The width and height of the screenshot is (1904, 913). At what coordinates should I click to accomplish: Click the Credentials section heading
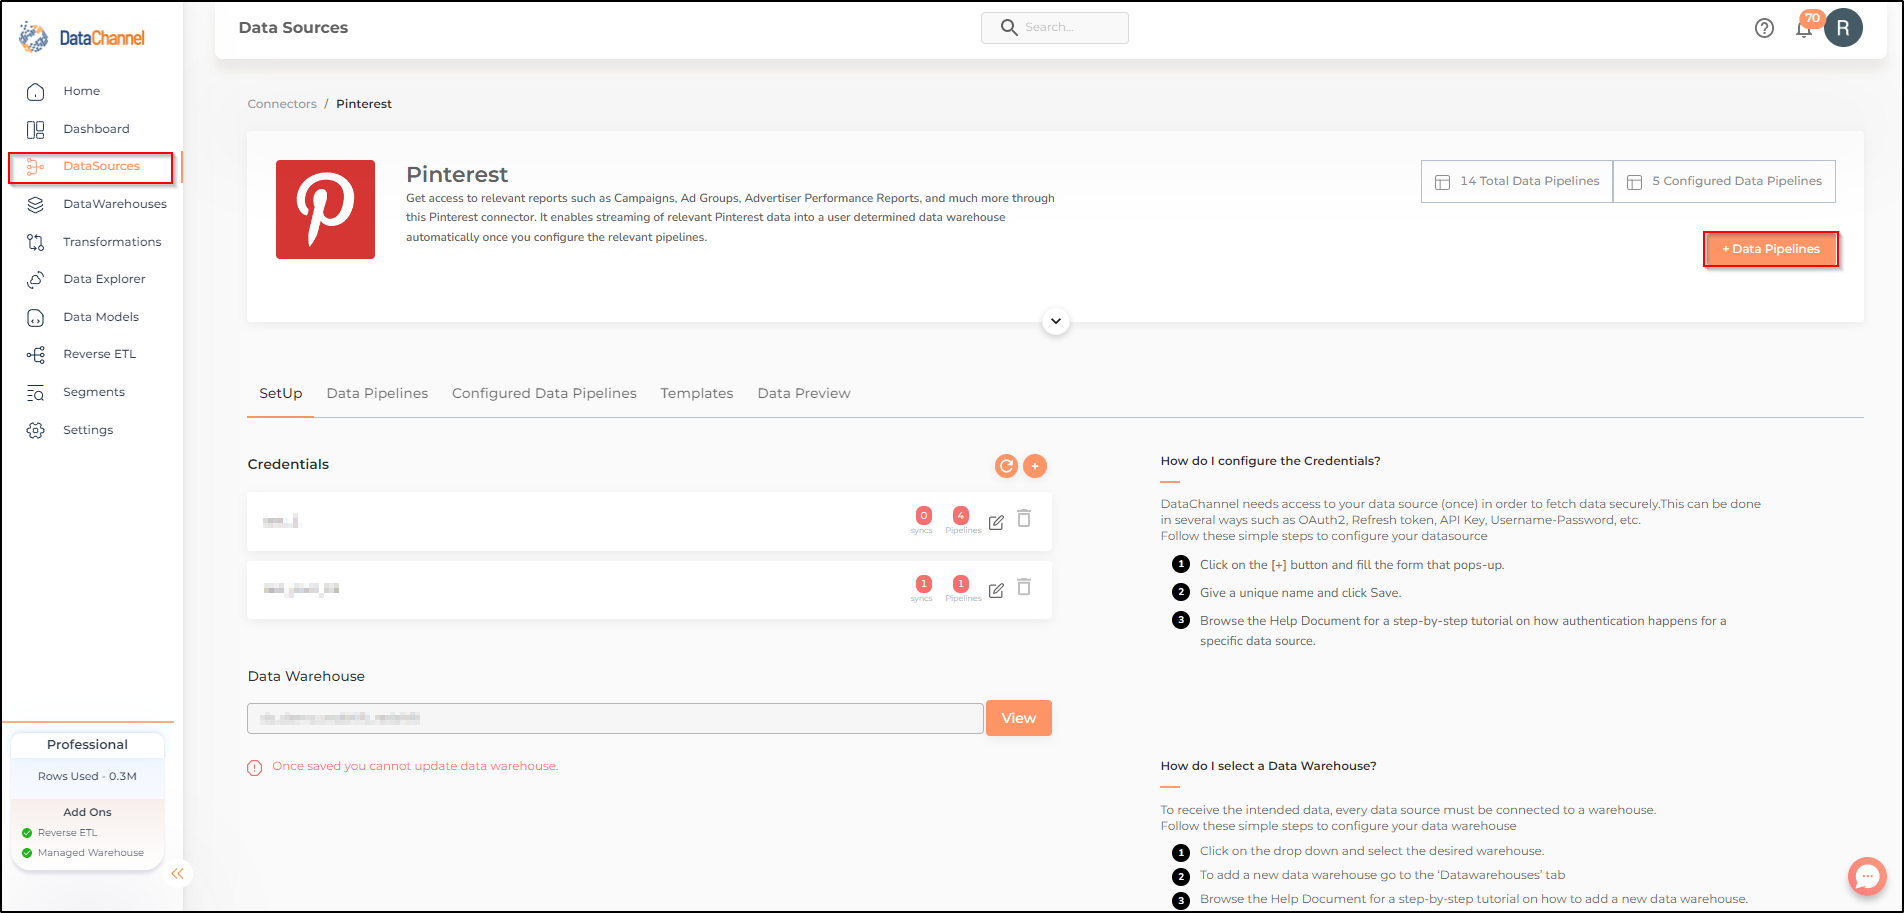288,464
